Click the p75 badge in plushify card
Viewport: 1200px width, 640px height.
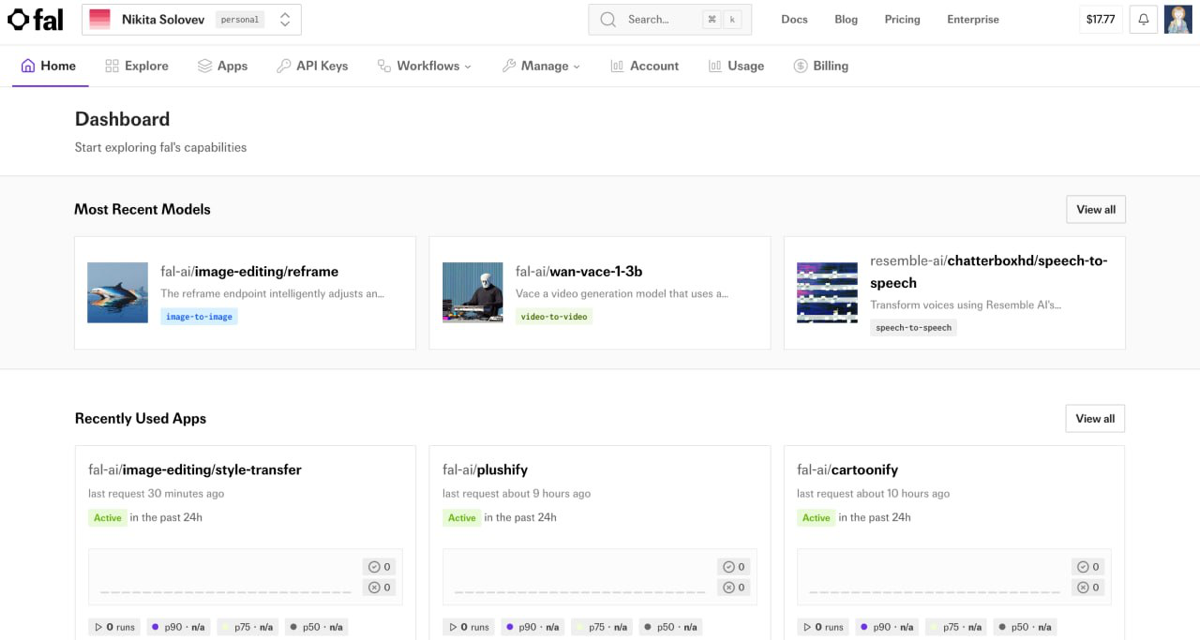click(603, 627)
